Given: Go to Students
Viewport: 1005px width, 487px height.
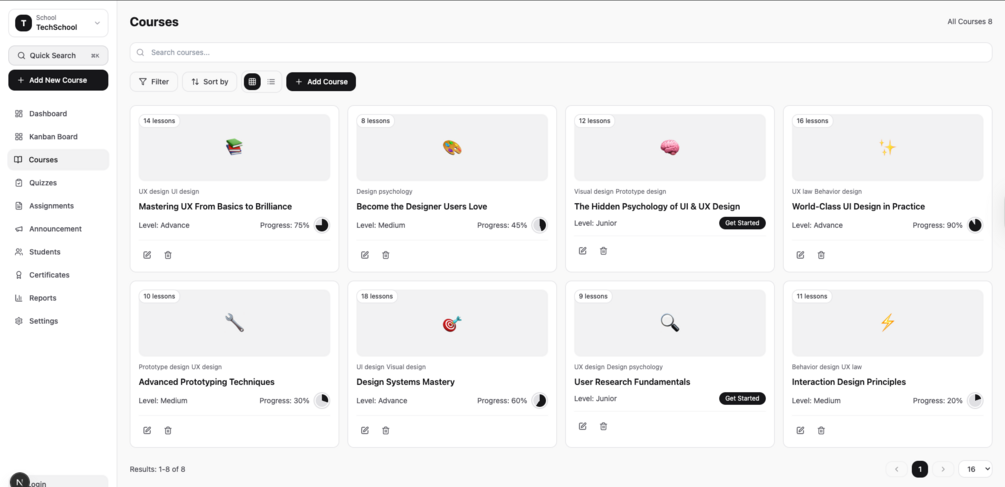Looking at the screenshot, I should pos(58,252).
